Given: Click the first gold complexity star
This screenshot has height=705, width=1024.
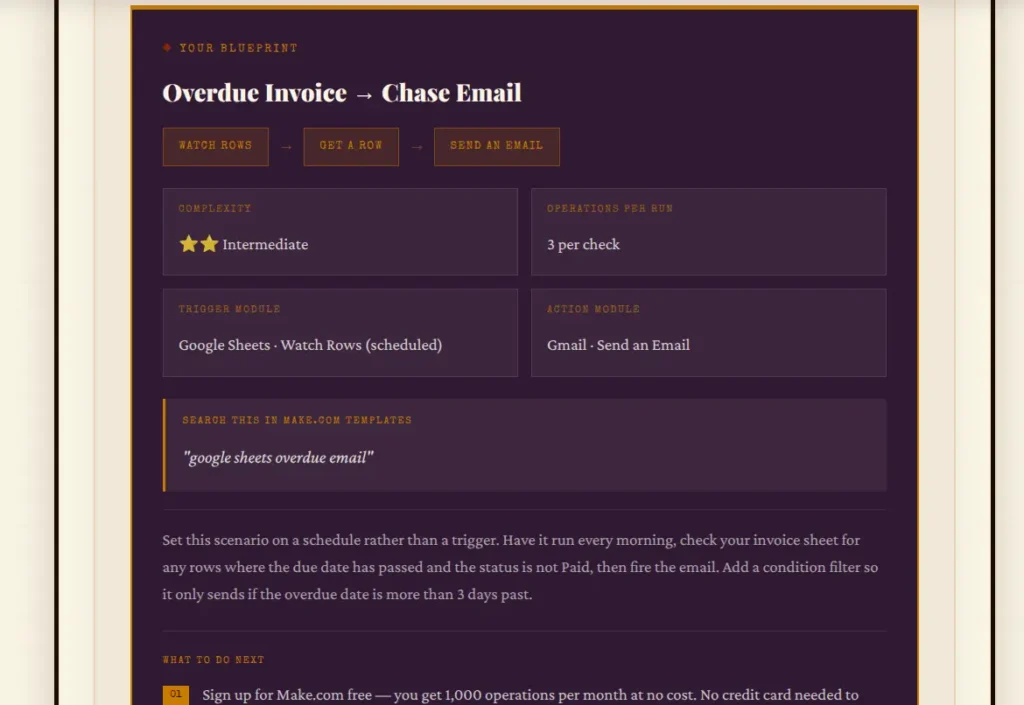Looking at the screenshot, I should pos(188,244).
